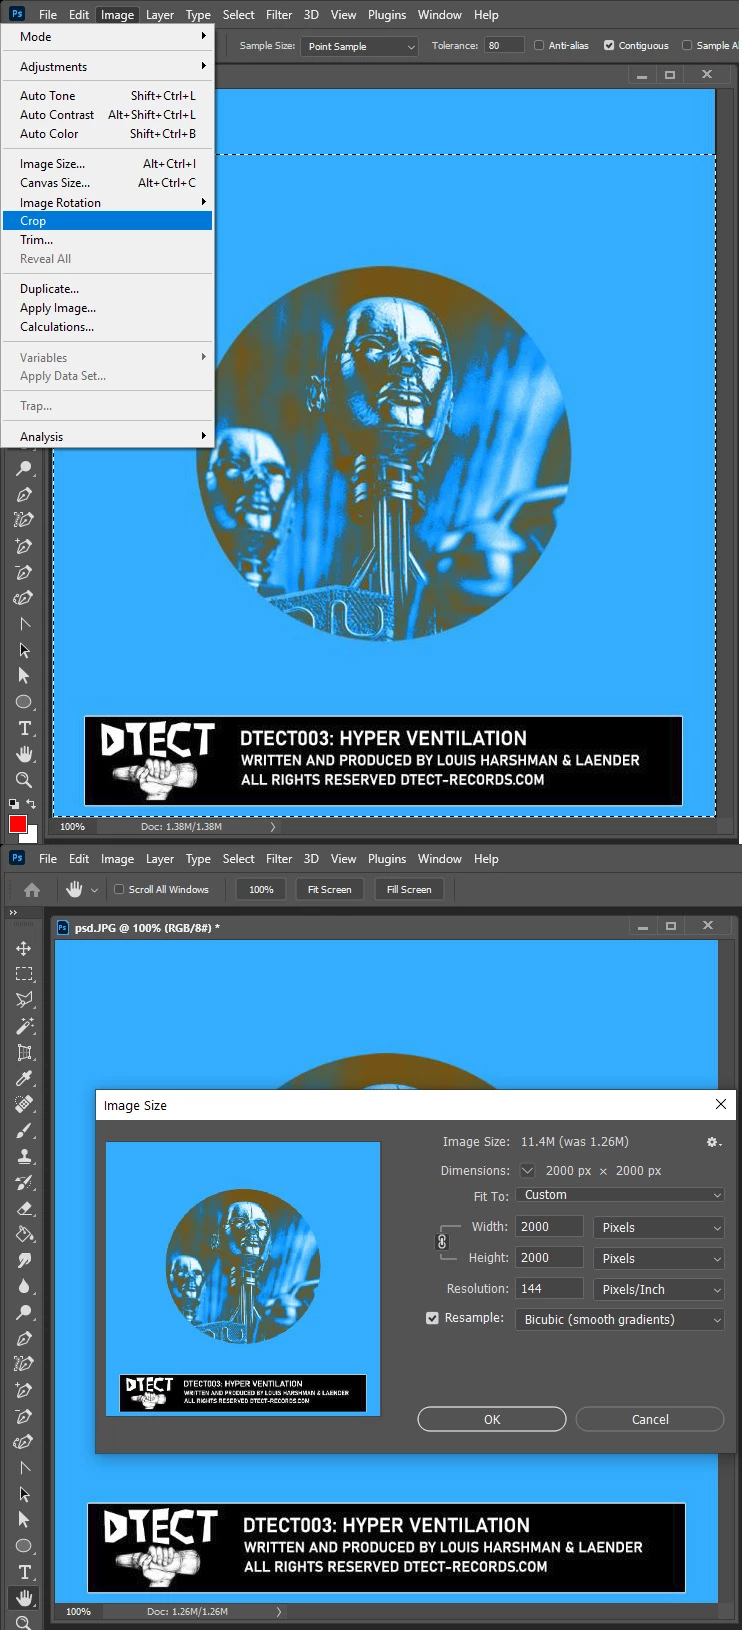Select the Zoom tool above the color swatches
The image size is (742, 1630).
(24, 780)
